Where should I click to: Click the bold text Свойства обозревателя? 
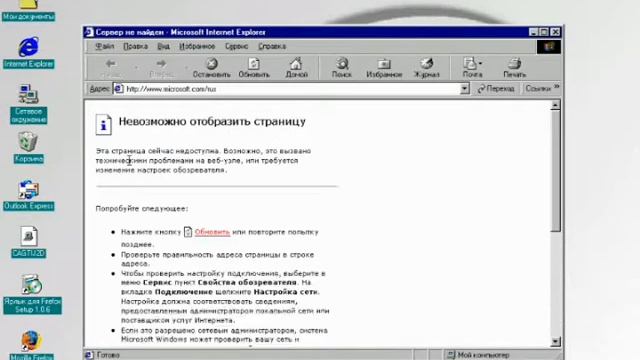point(247,282)
